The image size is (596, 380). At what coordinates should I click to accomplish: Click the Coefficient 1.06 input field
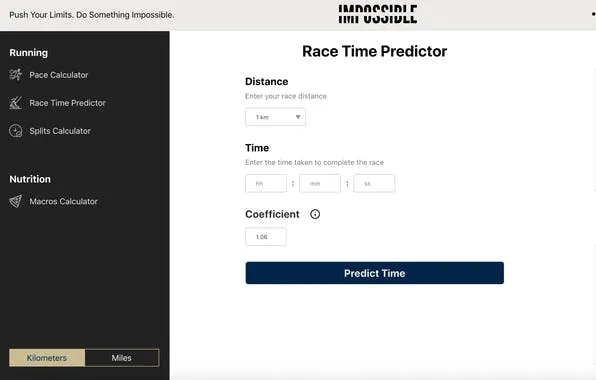click(x=266, y=237)
